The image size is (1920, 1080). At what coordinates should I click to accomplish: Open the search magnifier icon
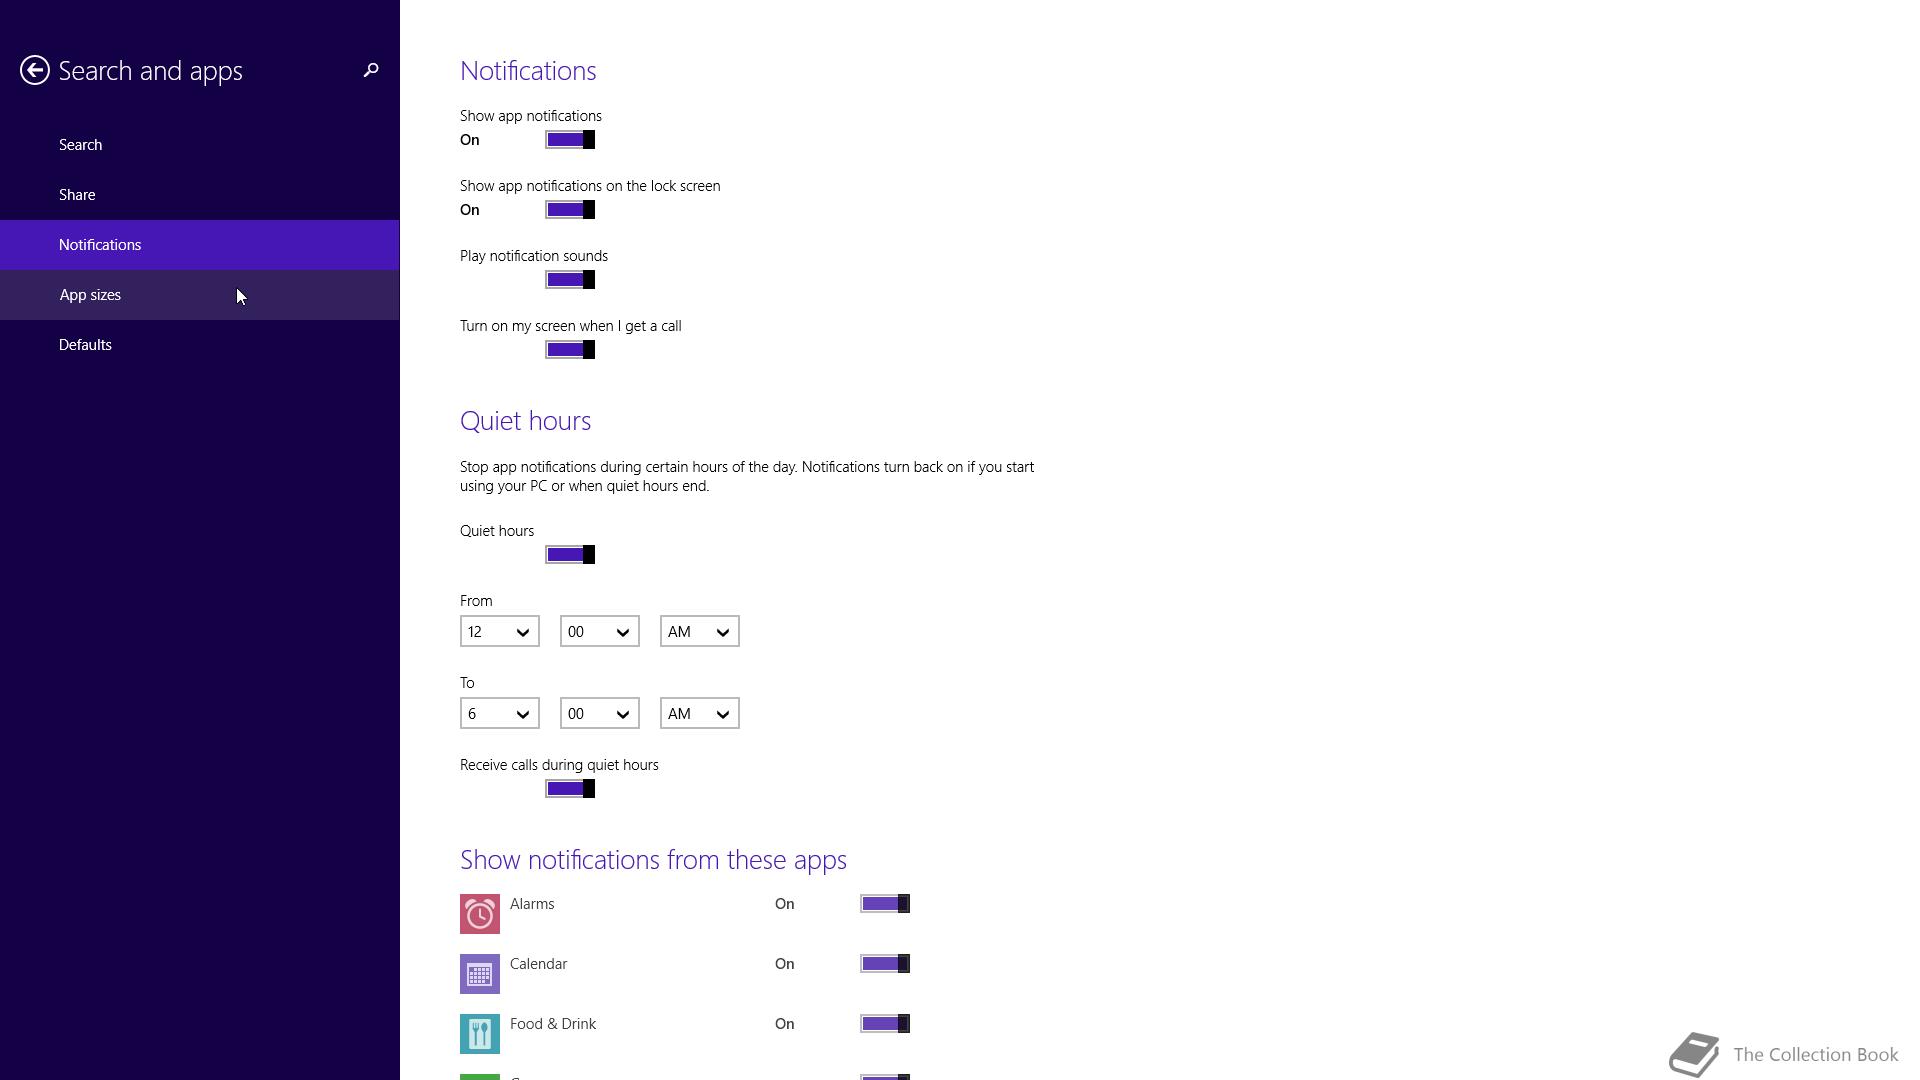tap(371, 70)
